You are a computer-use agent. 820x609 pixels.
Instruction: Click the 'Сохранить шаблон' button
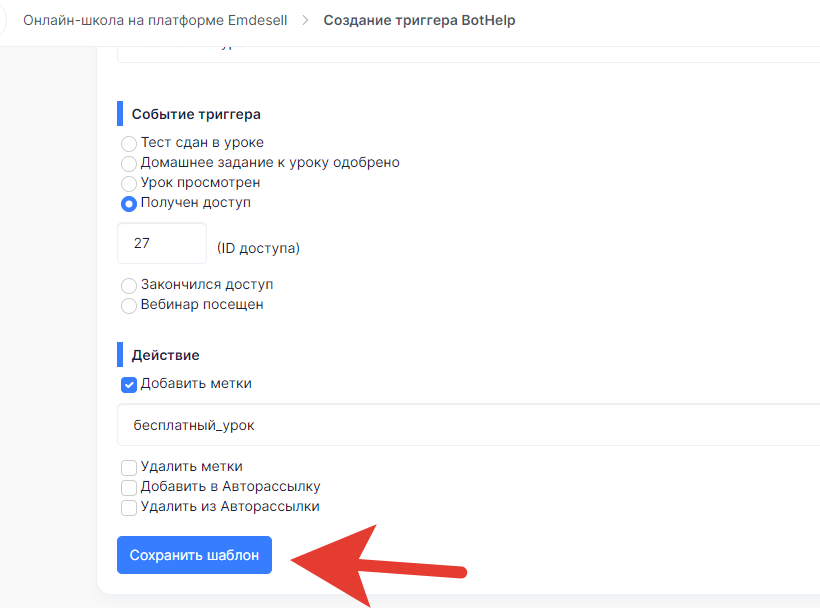tap(195, 555)
